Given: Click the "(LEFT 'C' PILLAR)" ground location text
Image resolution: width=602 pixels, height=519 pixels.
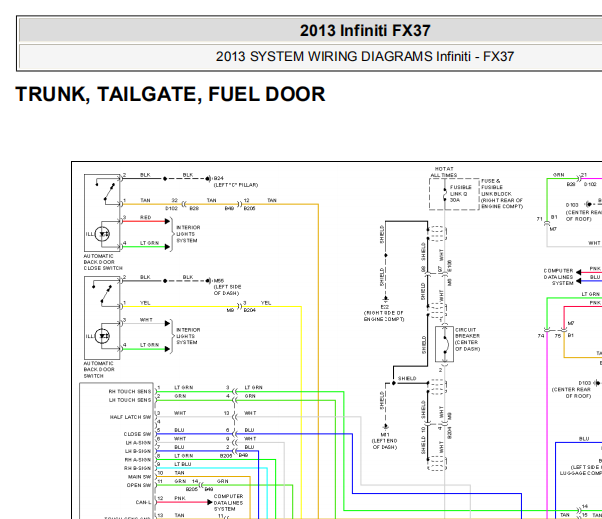Looking at the screenshot, I should [236, 185].
